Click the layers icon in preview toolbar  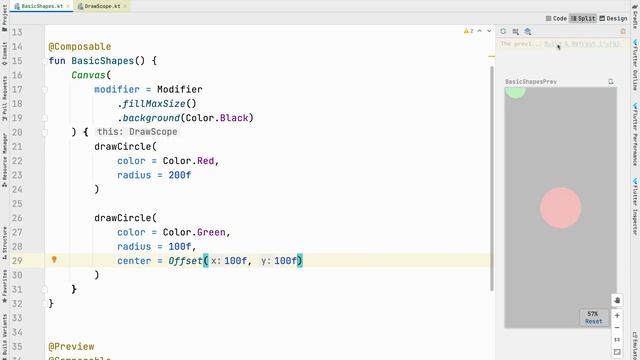tap(528, 31)
